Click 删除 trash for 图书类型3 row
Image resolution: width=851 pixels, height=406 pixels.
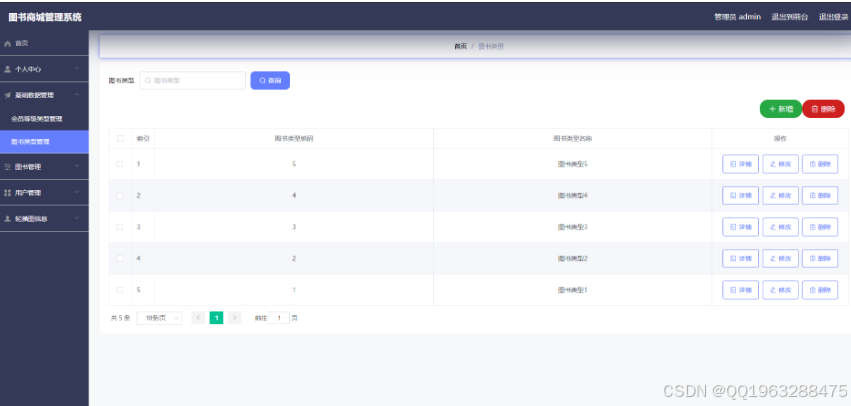pos(820,227)
